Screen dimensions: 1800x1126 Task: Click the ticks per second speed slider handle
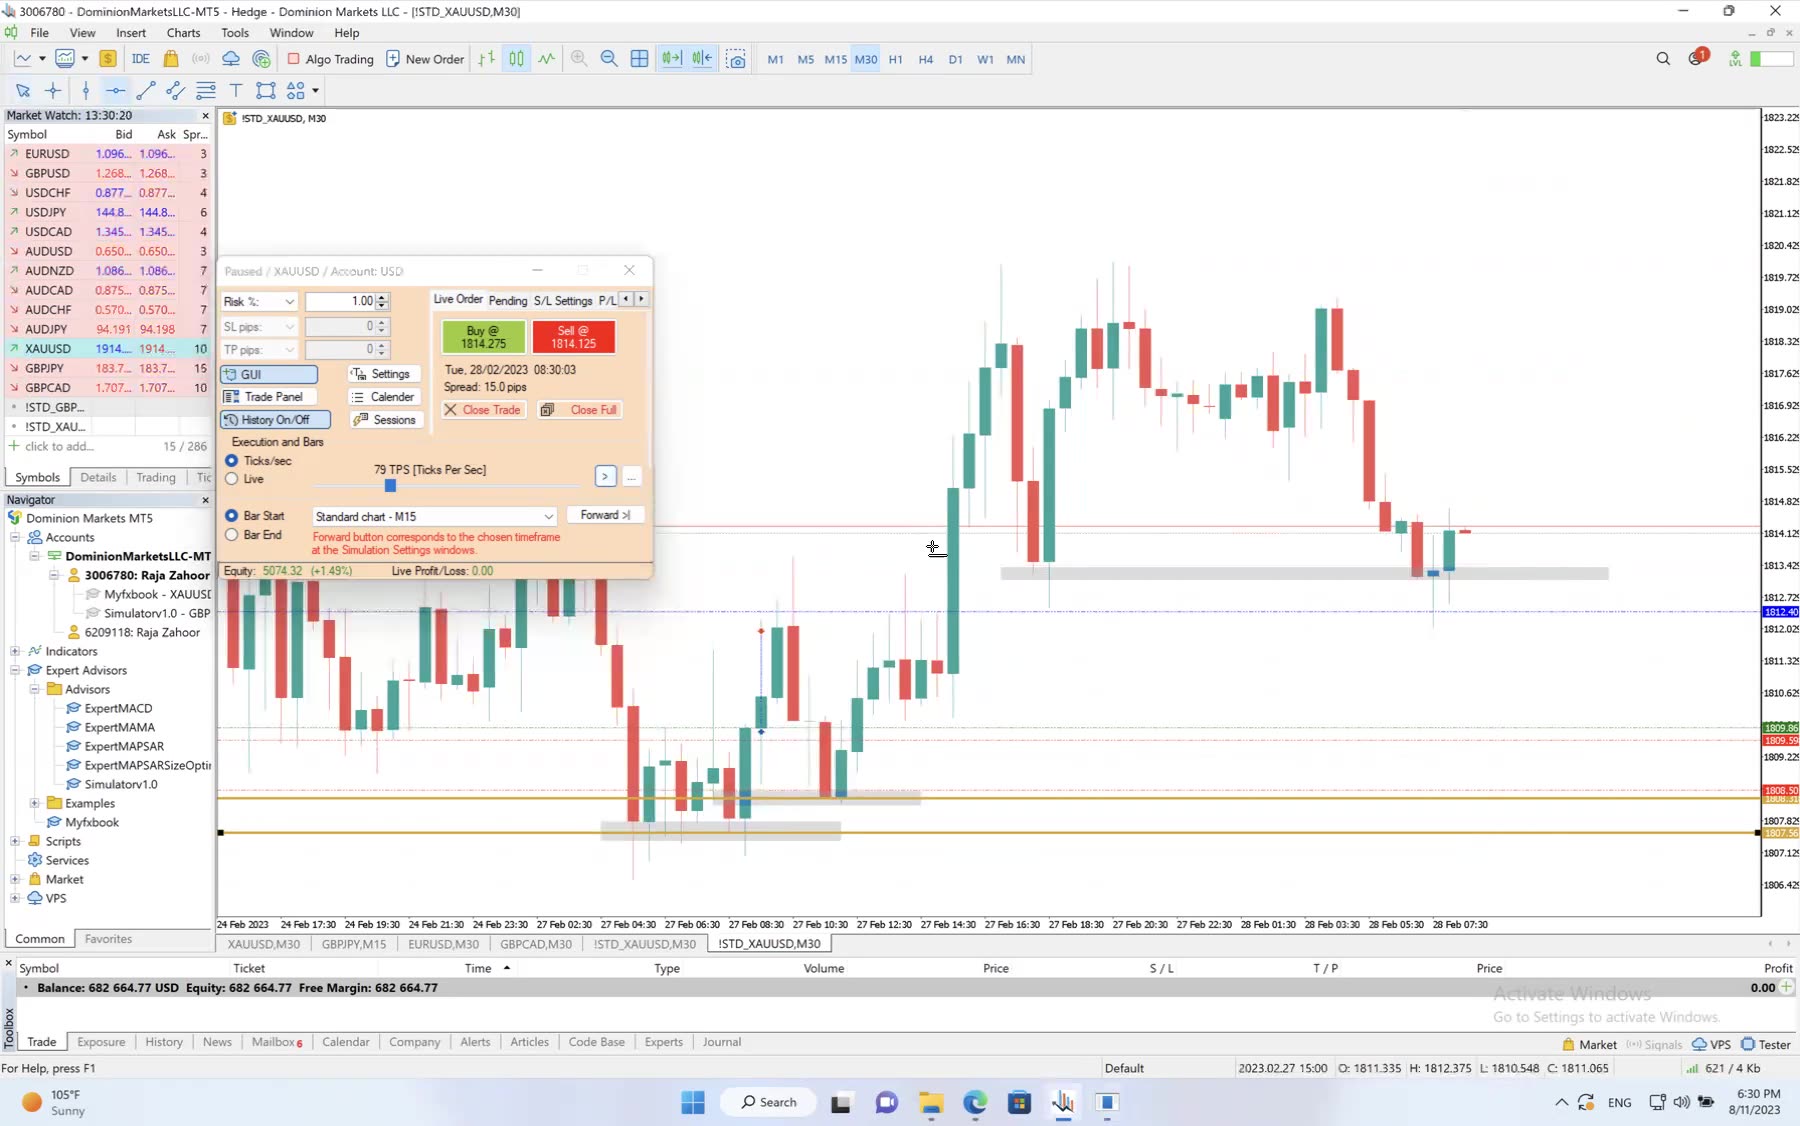point(390,486)
